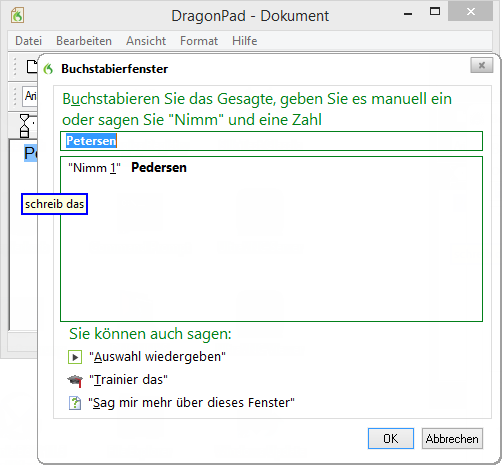Click "Sag mir mehr über dieses Fenster"
The width and height of the screenshot is (502, 465).
tap(191, 403)
